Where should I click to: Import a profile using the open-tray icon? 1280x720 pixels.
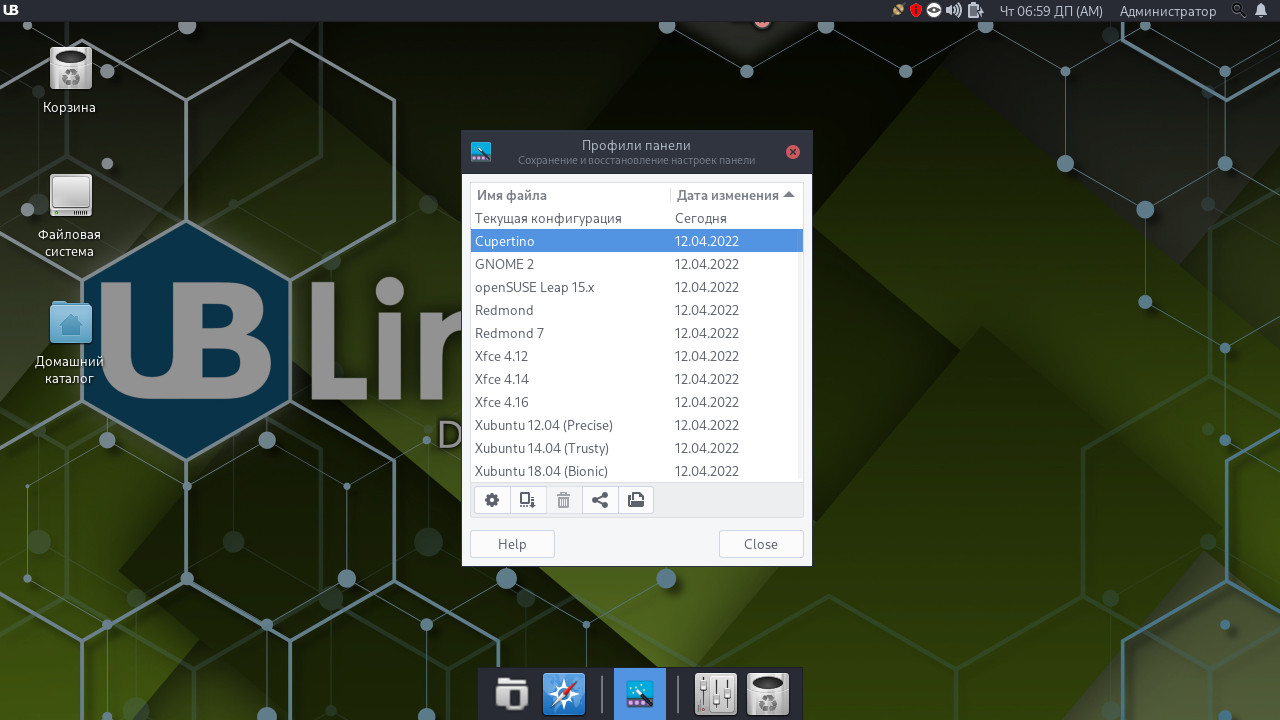[636, 500]
